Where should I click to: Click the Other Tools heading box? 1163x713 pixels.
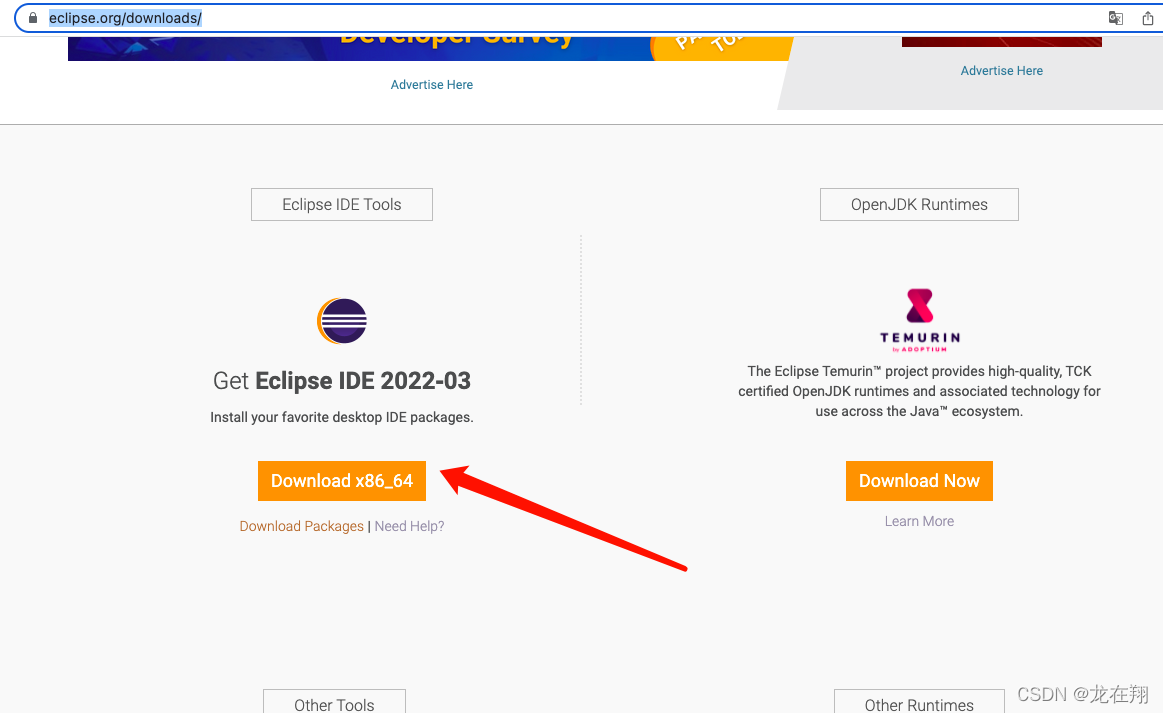pyautogui.click(x=335, y=702)
